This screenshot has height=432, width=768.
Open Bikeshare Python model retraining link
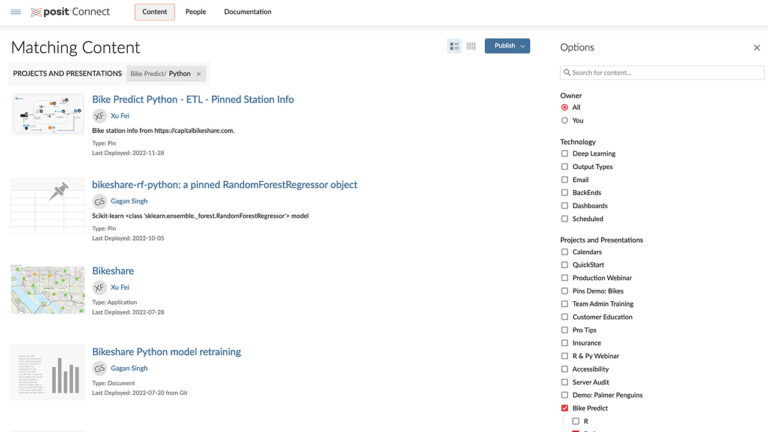point(166,352)
